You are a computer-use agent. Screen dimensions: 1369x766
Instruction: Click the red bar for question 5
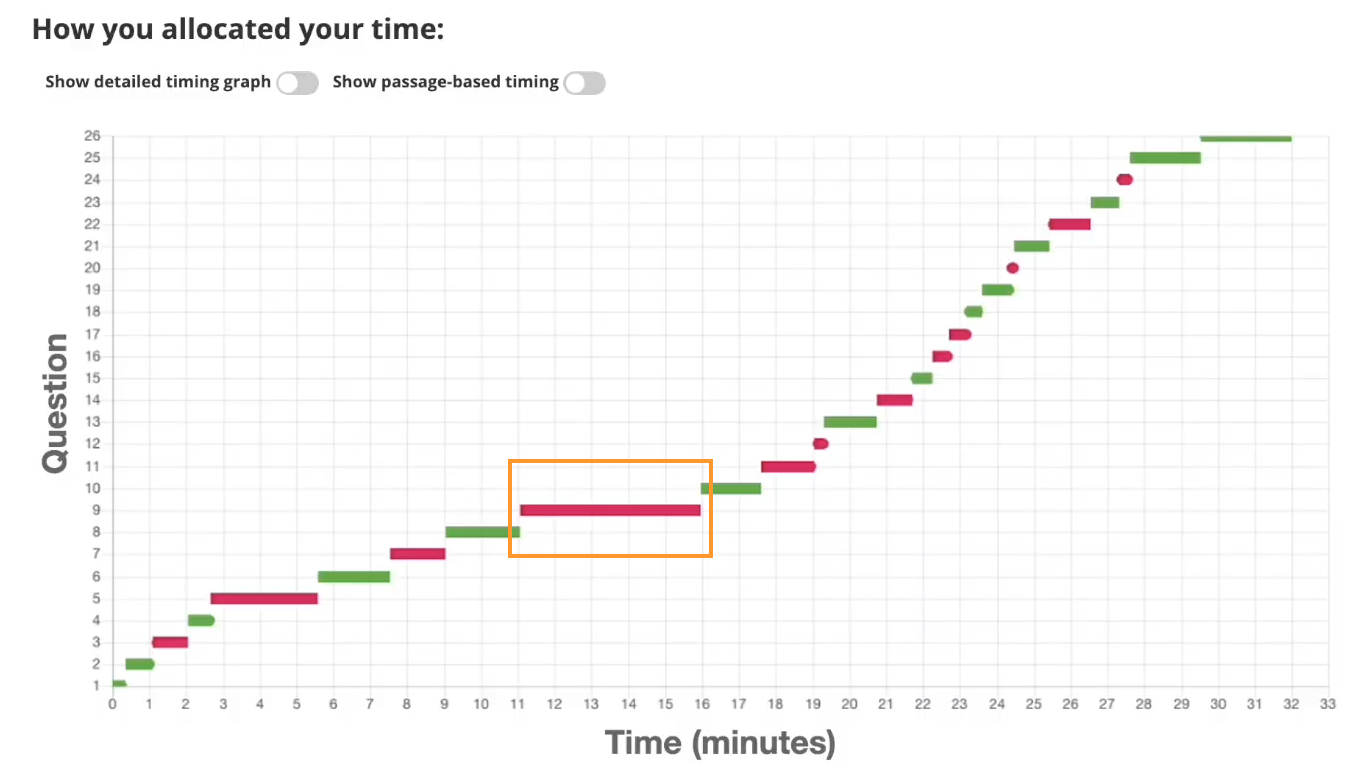tap(264, 599)
